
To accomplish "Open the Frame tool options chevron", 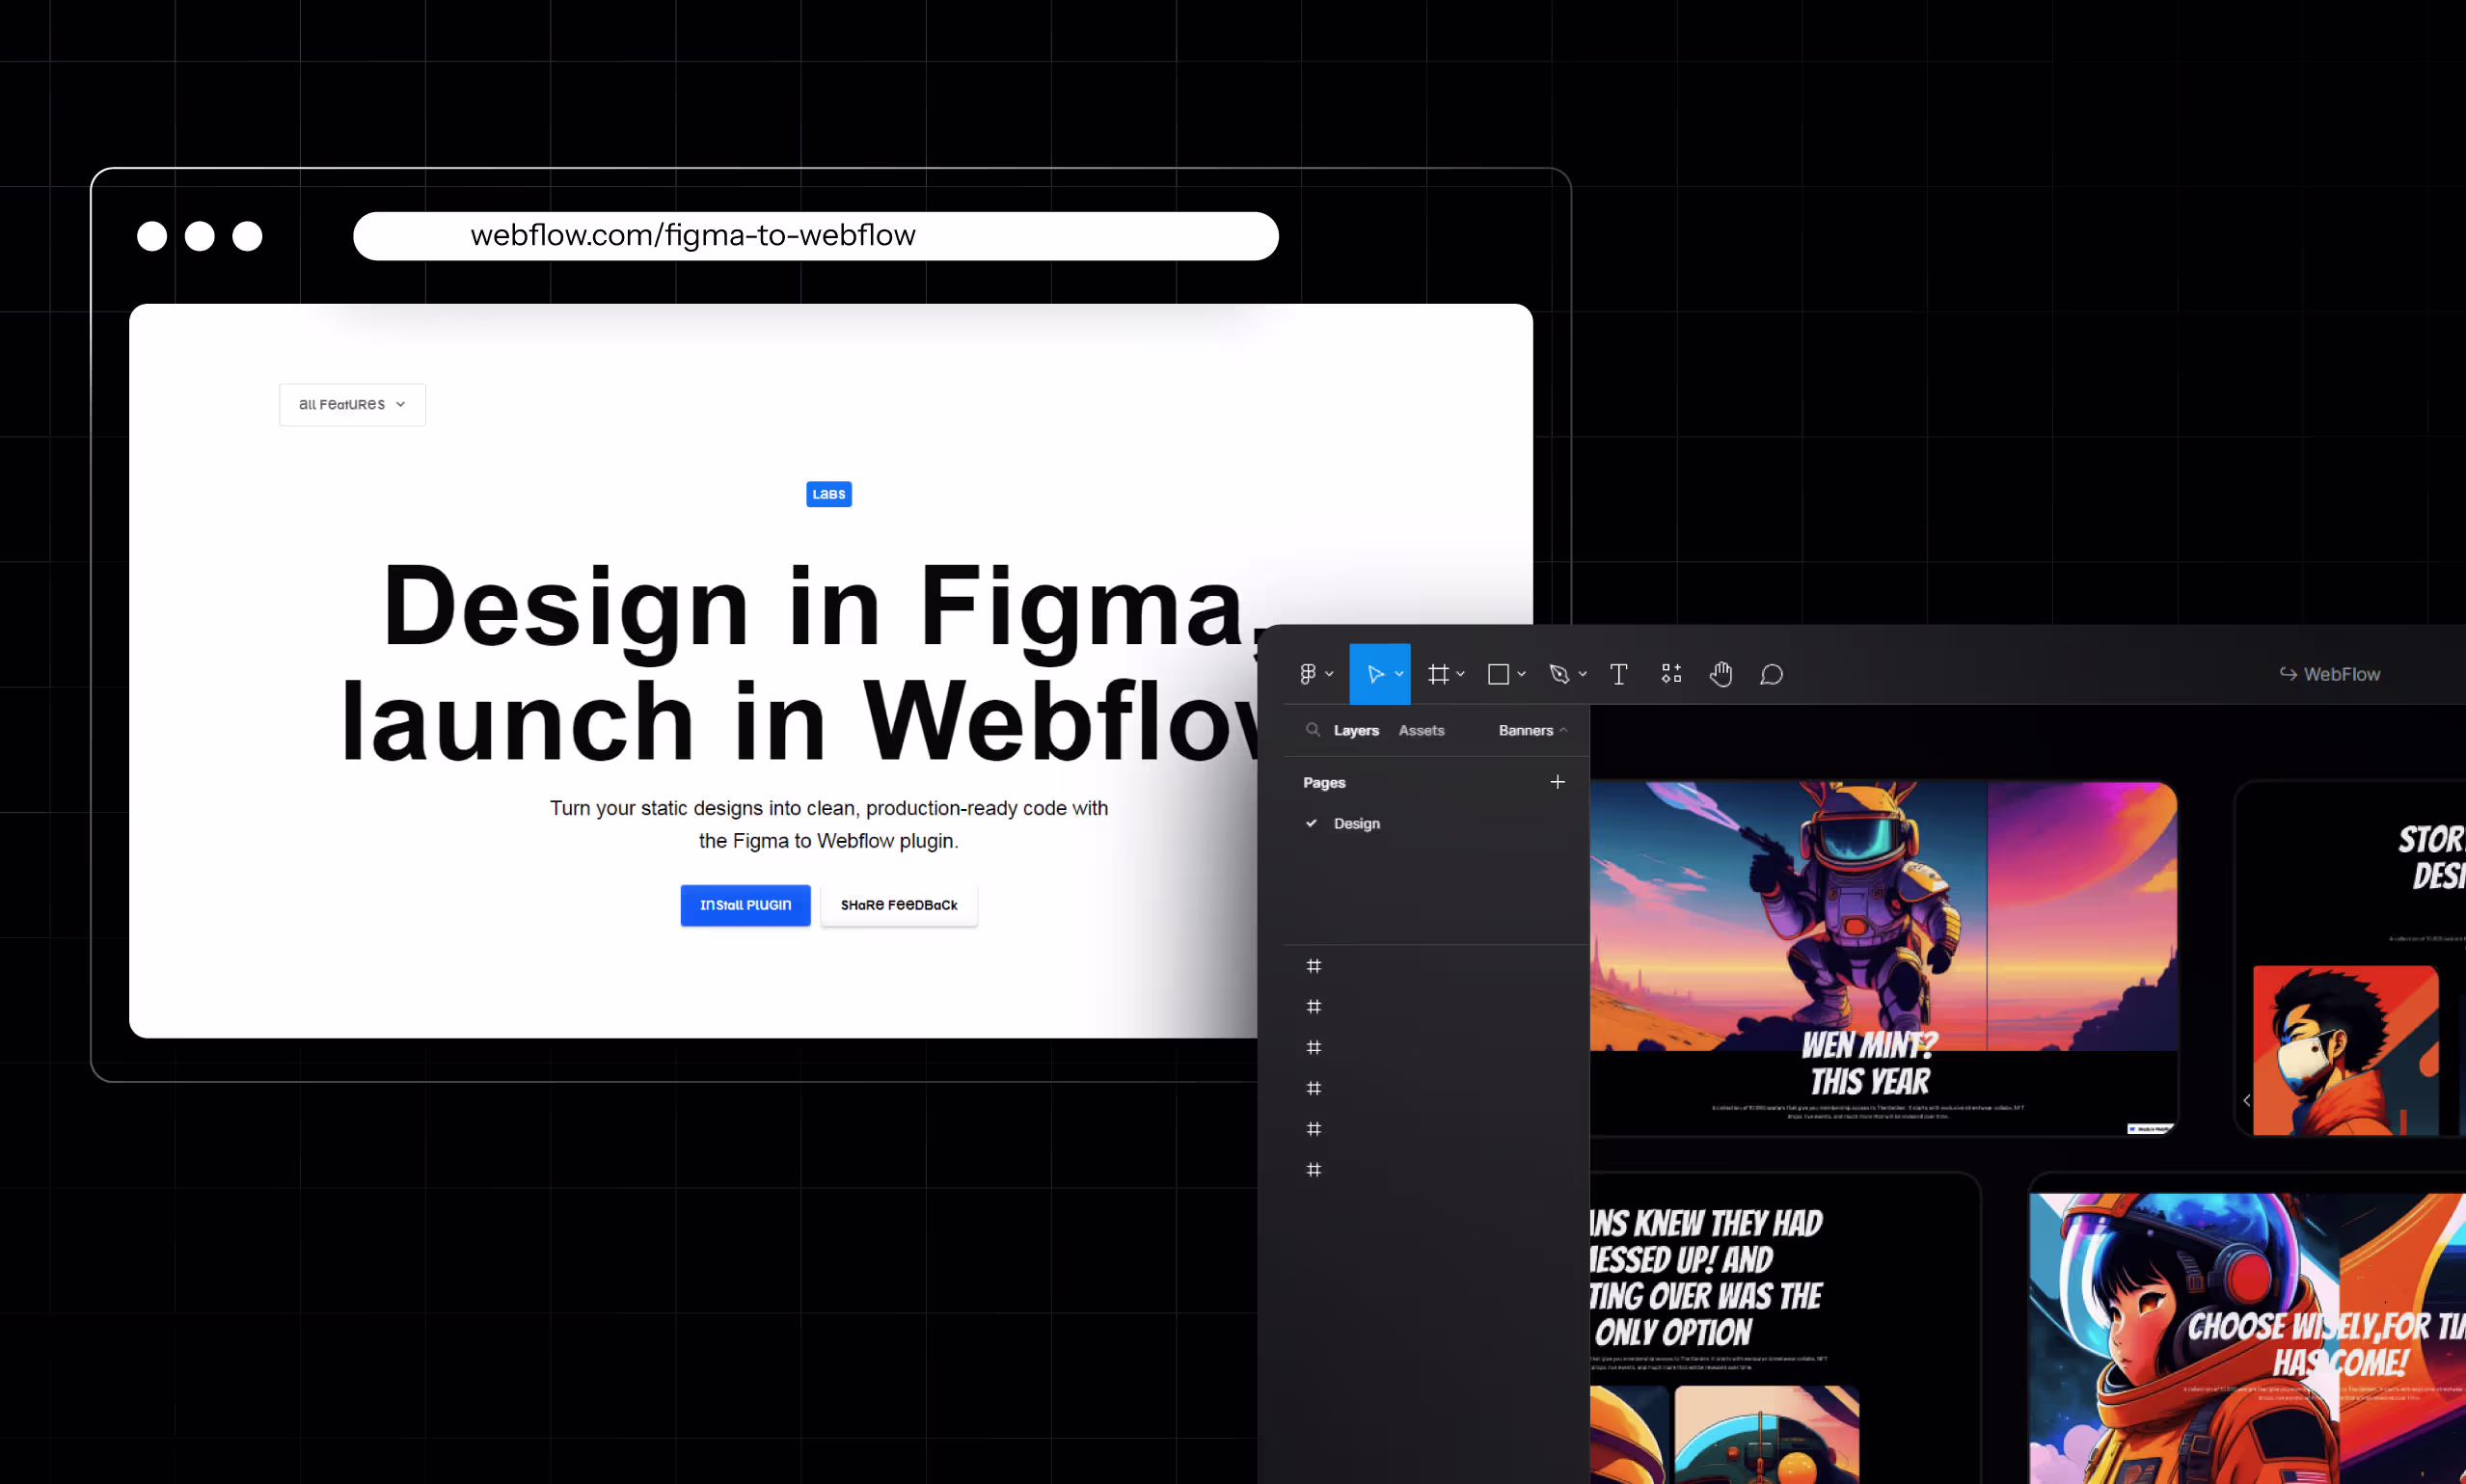I will pos(1460,675).
